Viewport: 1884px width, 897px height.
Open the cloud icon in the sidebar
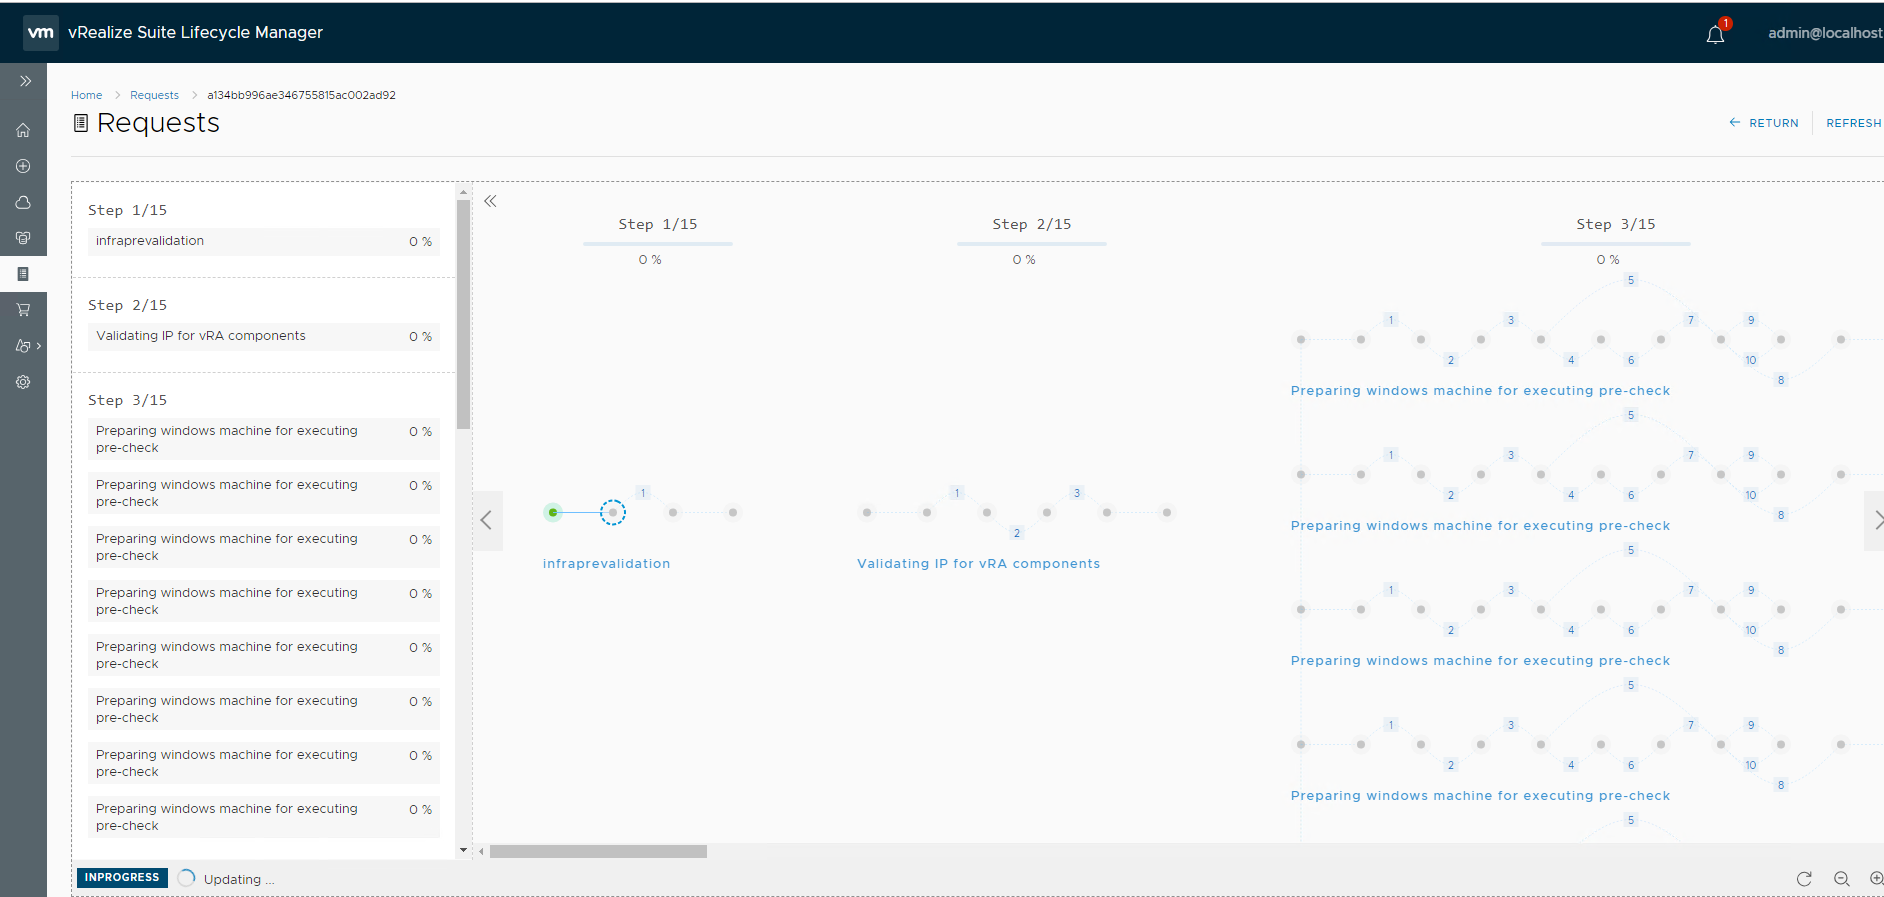point(23,202)
